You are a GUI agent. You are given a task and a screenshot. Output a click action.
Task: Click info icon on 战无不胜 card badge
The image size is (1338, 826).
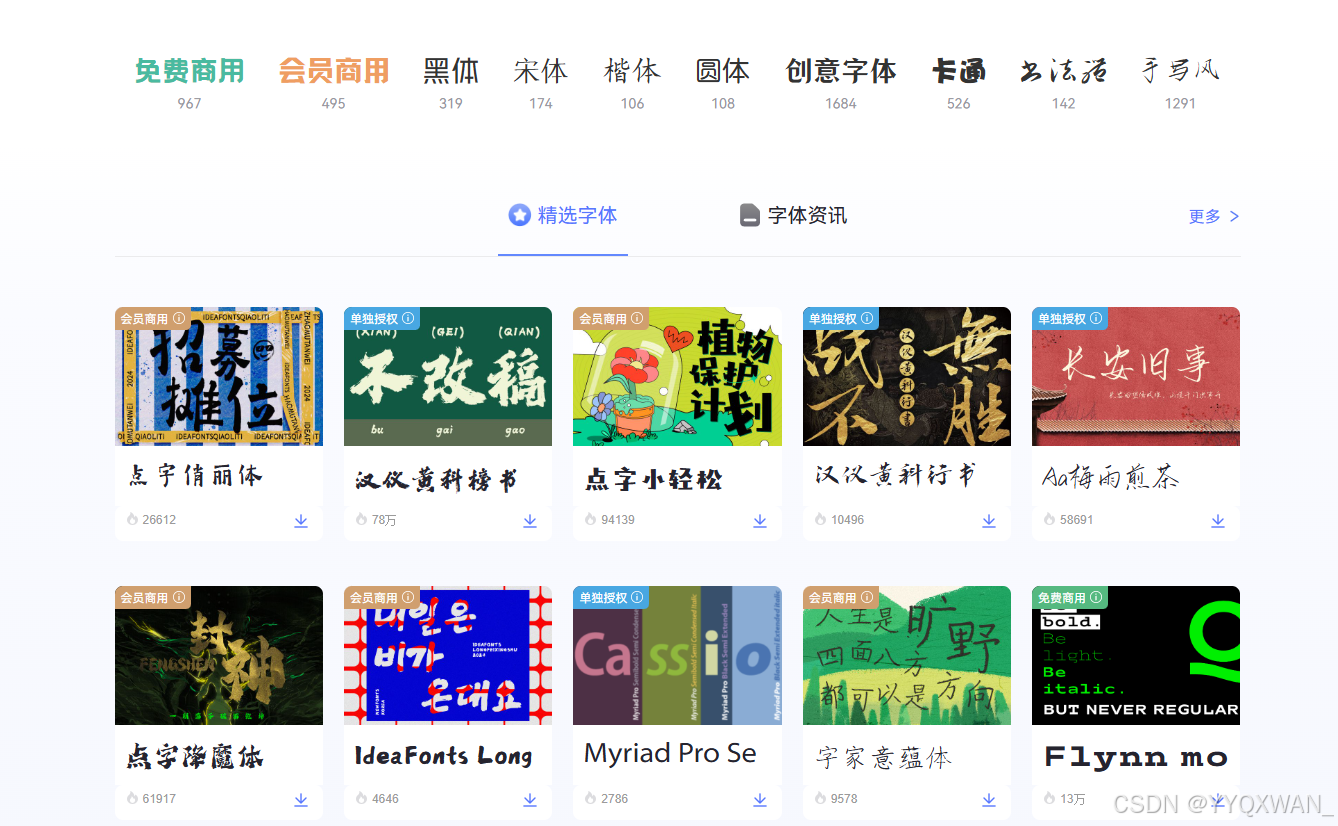[867, 318]
